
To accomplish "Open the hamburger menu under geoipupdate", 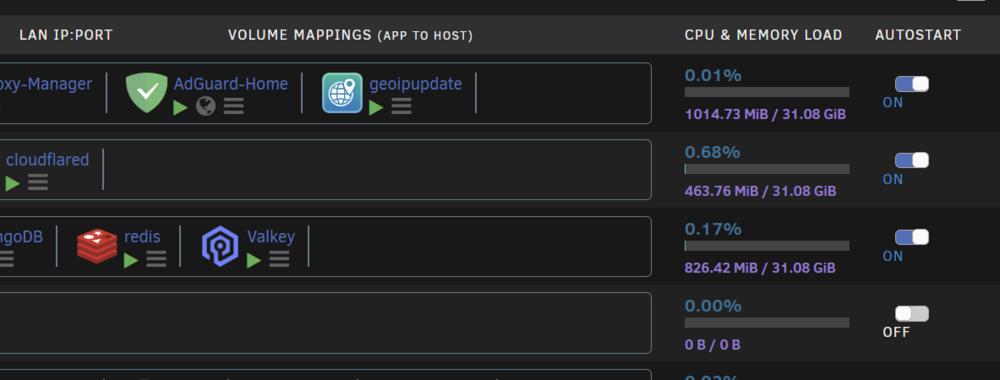I will click(401, 106).
